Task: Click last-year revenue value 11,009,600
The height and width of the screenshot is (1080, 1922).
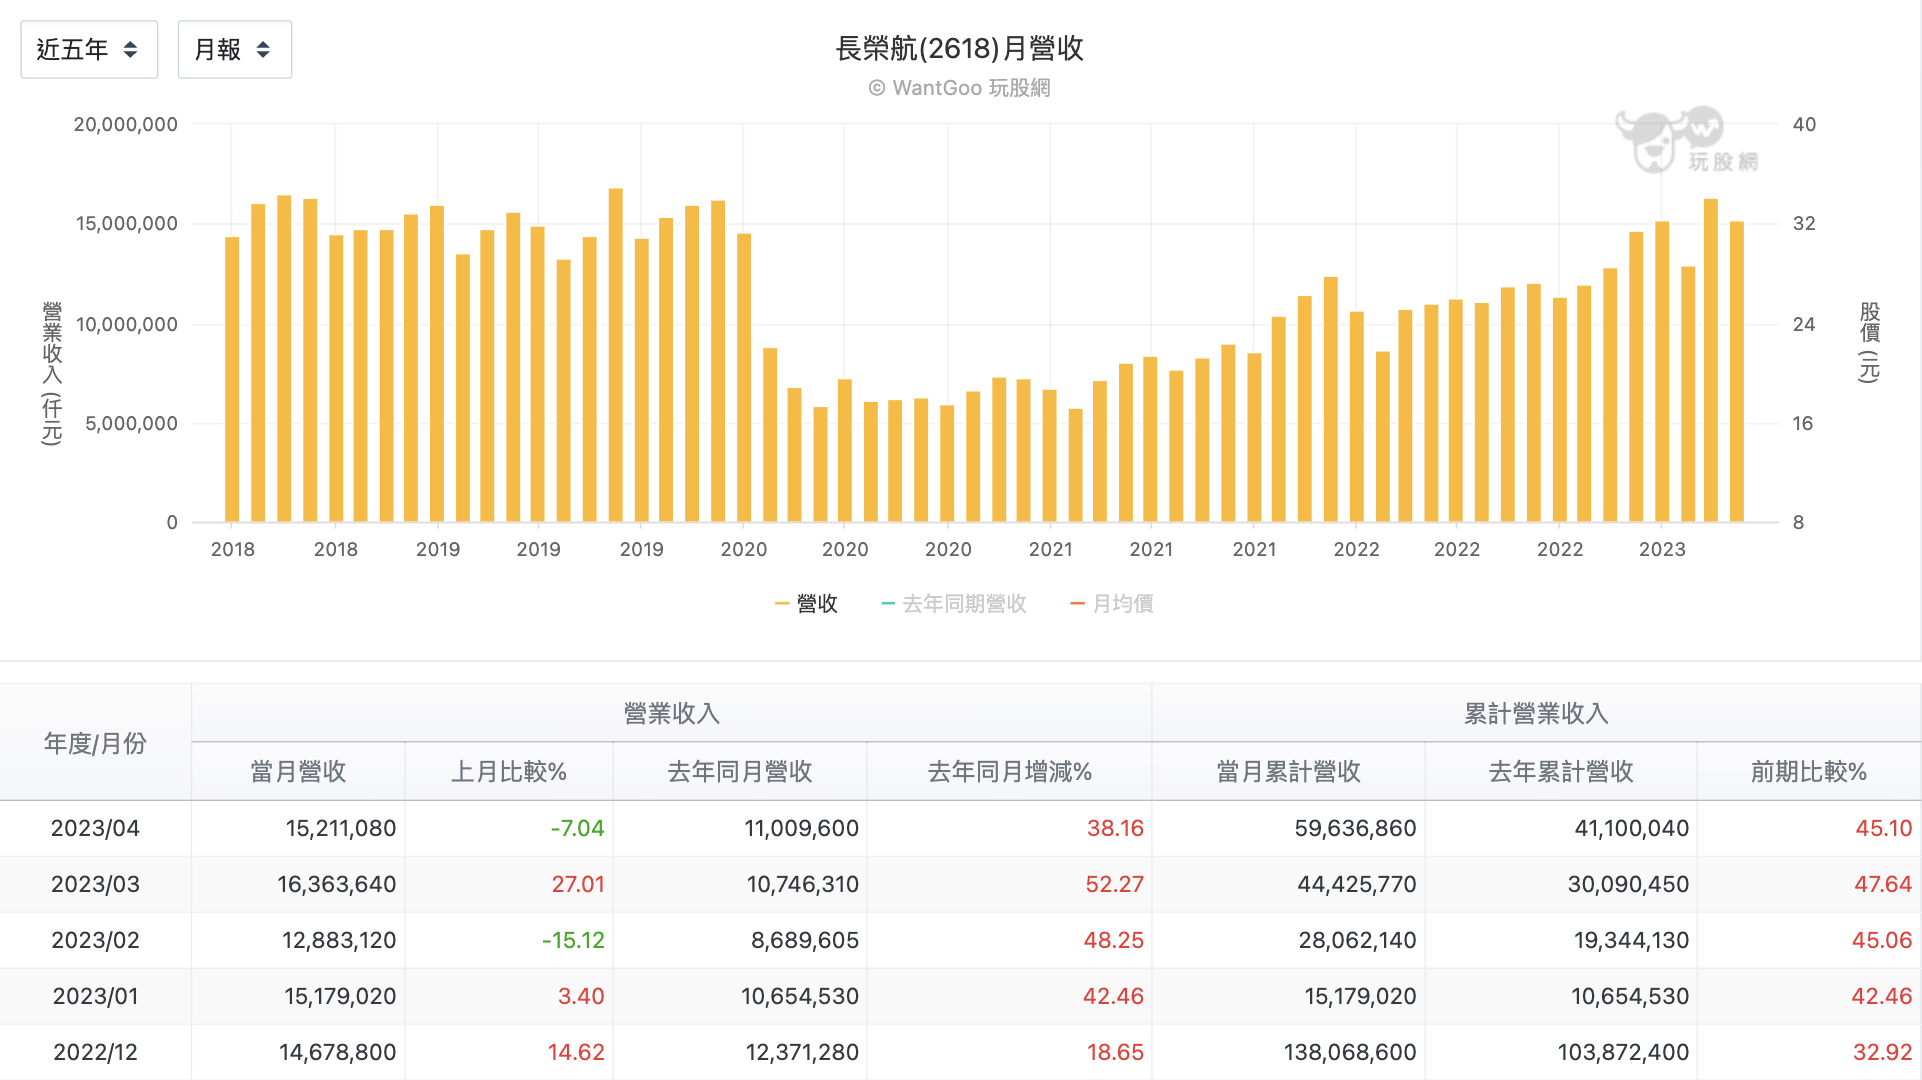Action: [801, 828]
